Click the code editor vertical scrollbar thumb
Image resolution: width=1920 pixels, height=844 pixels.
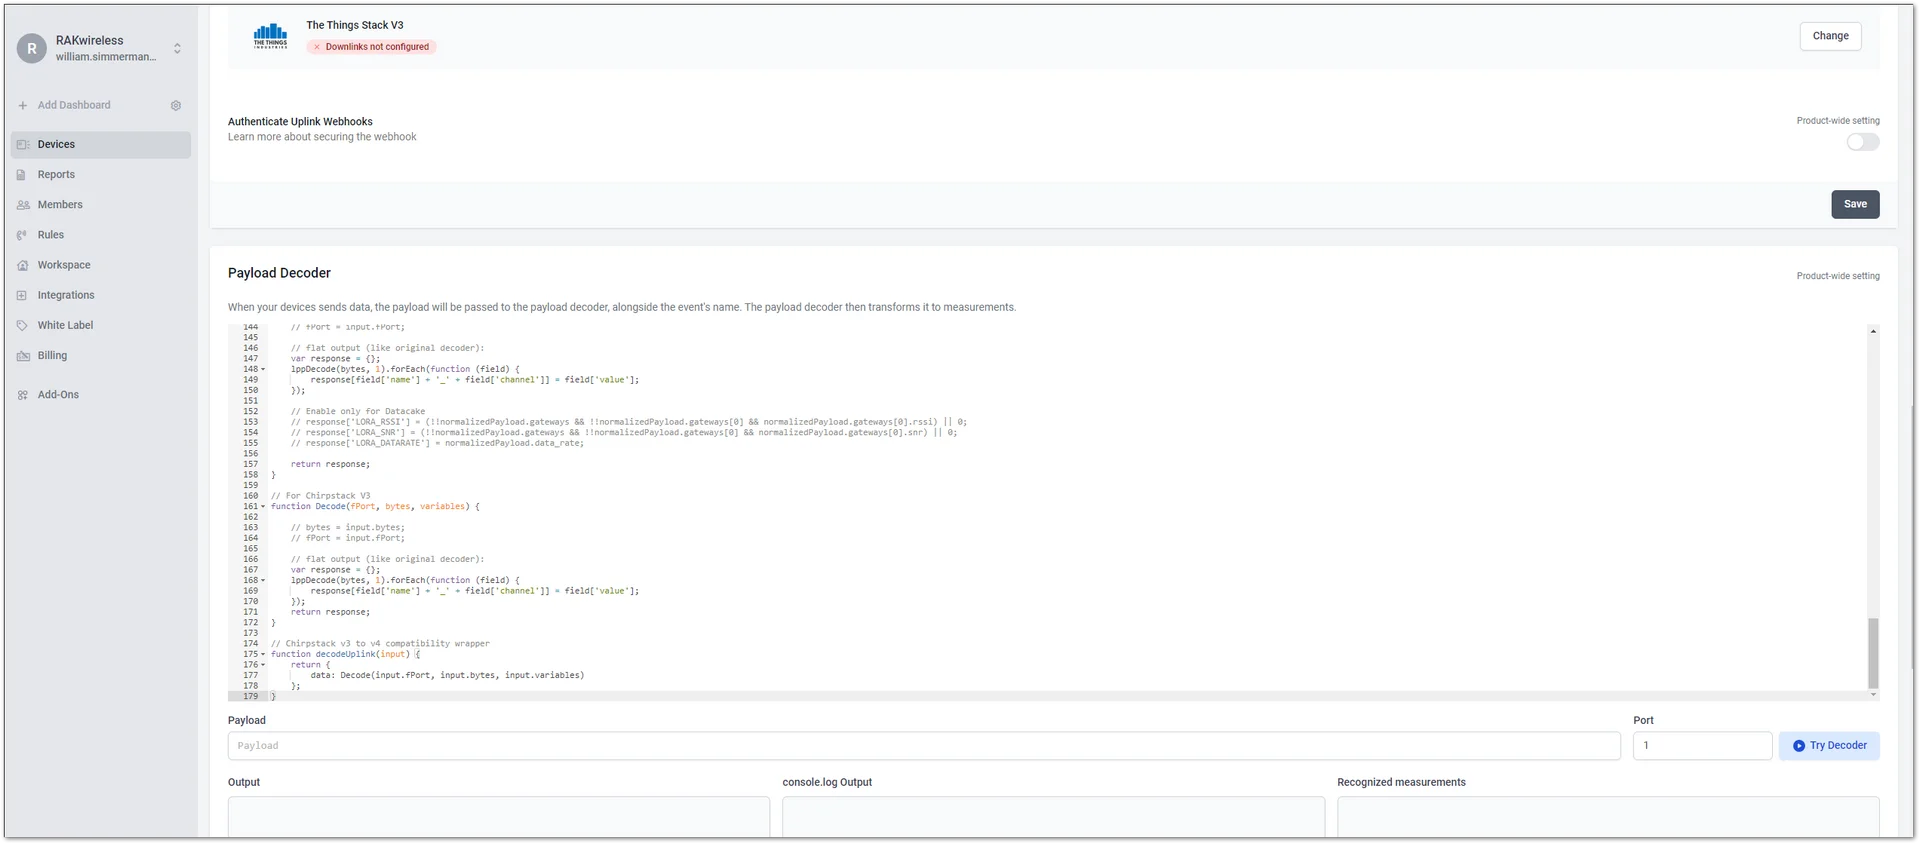point(1873,653)
